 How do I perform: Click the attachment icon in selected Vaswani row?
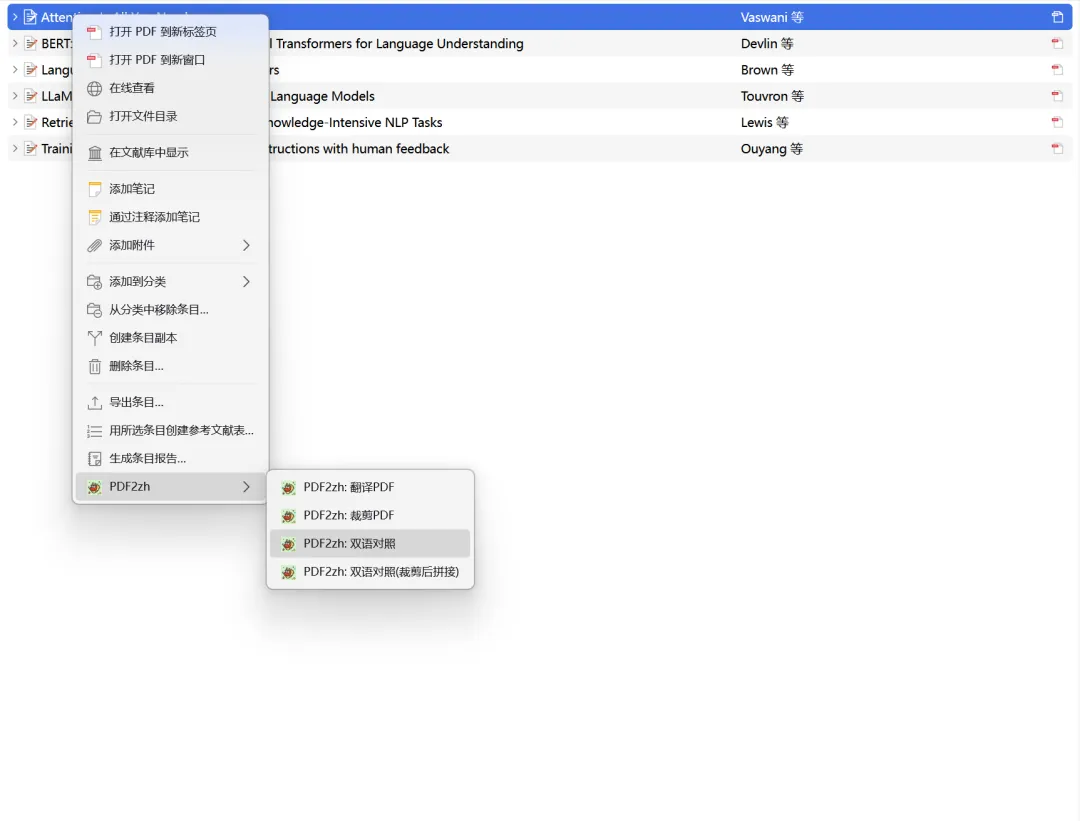[x=1057, y=17]
